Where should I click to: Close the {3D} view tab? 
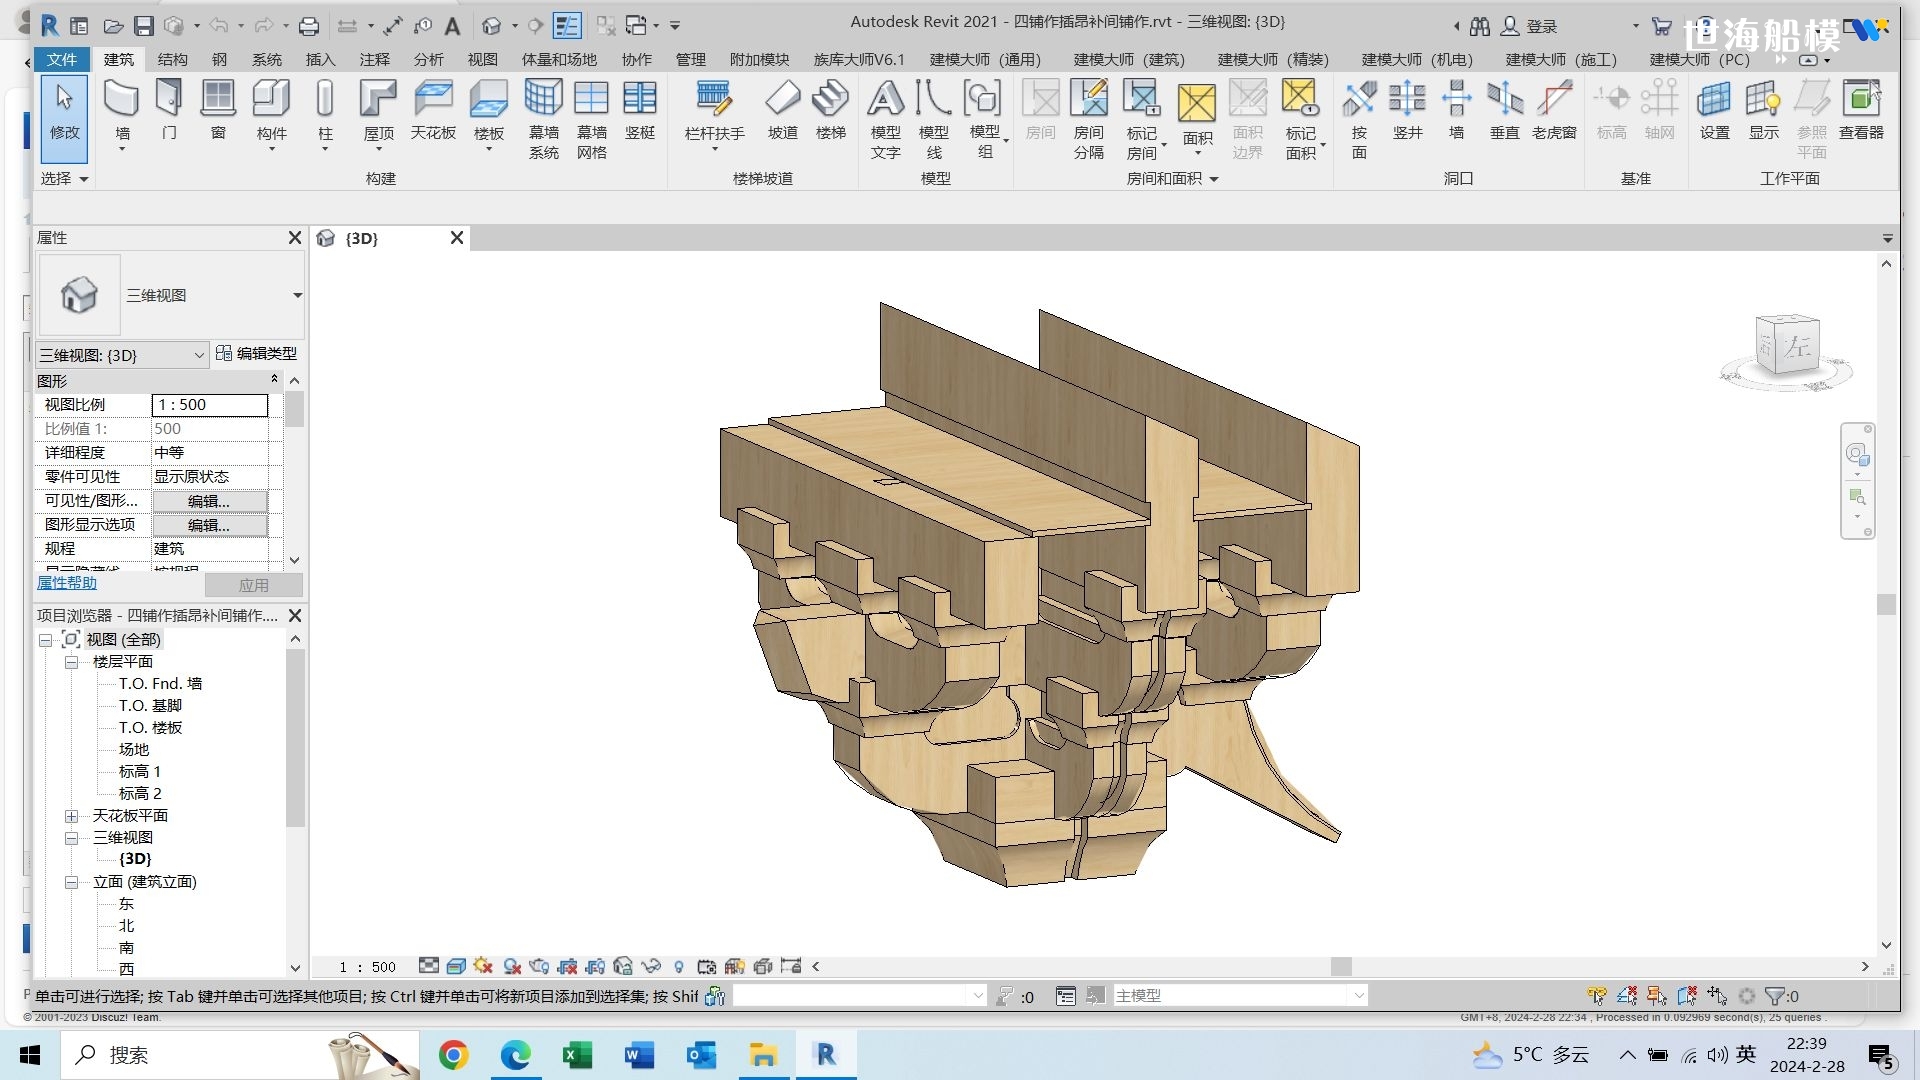coord(457,238)
